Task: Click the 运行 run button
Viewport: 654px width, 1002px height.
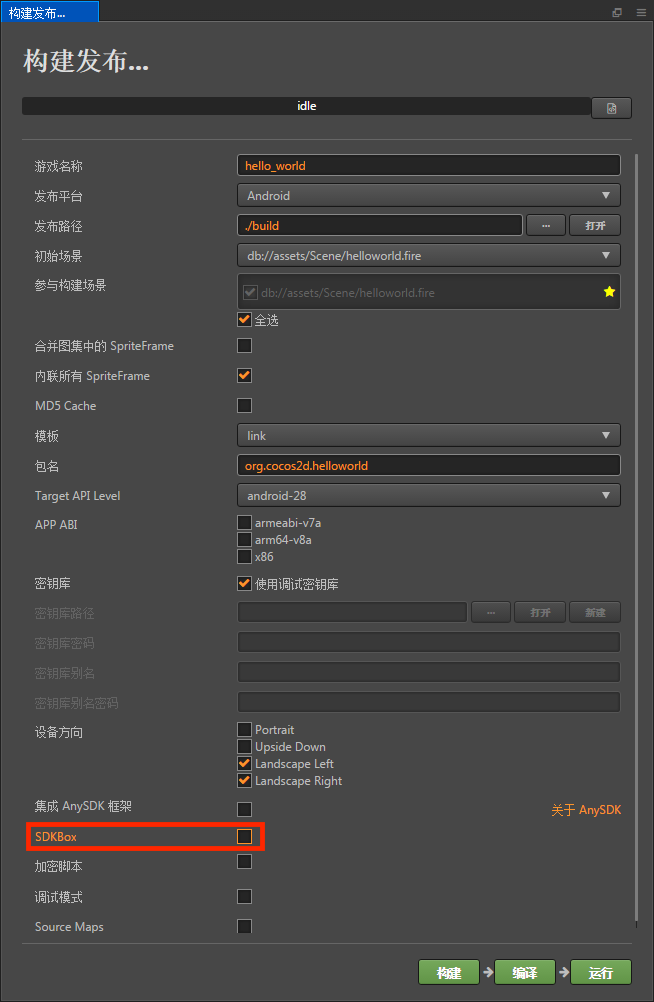Action: [x=601, y=973]
